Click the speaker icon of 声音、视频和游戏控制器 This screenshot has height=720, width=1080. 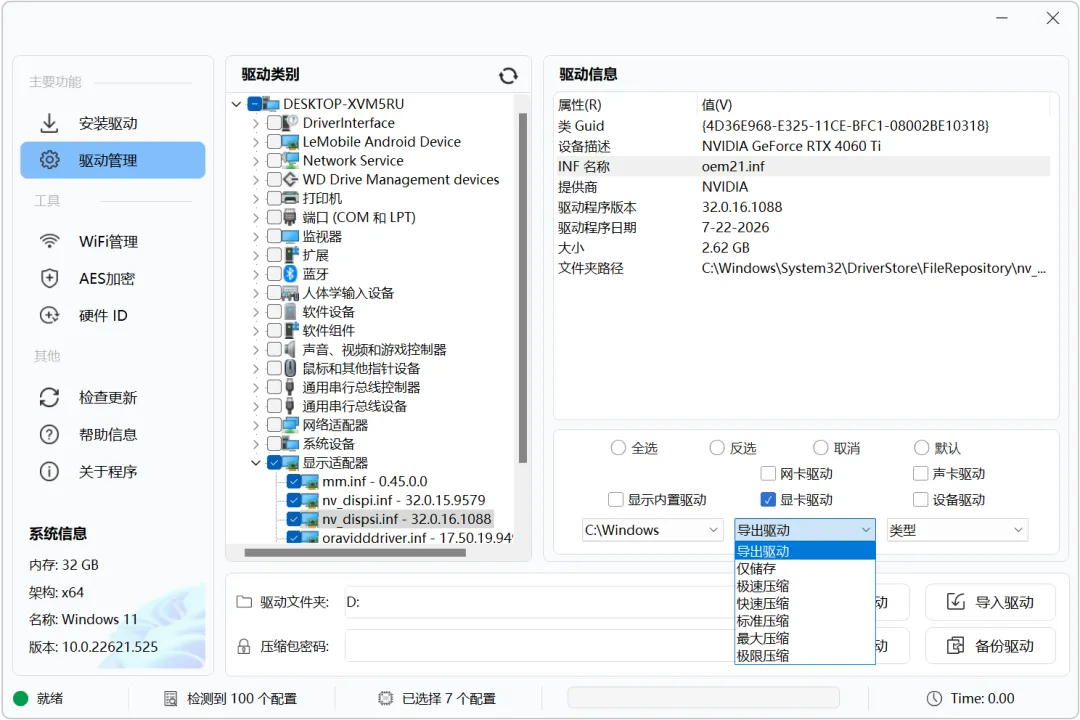291,349
